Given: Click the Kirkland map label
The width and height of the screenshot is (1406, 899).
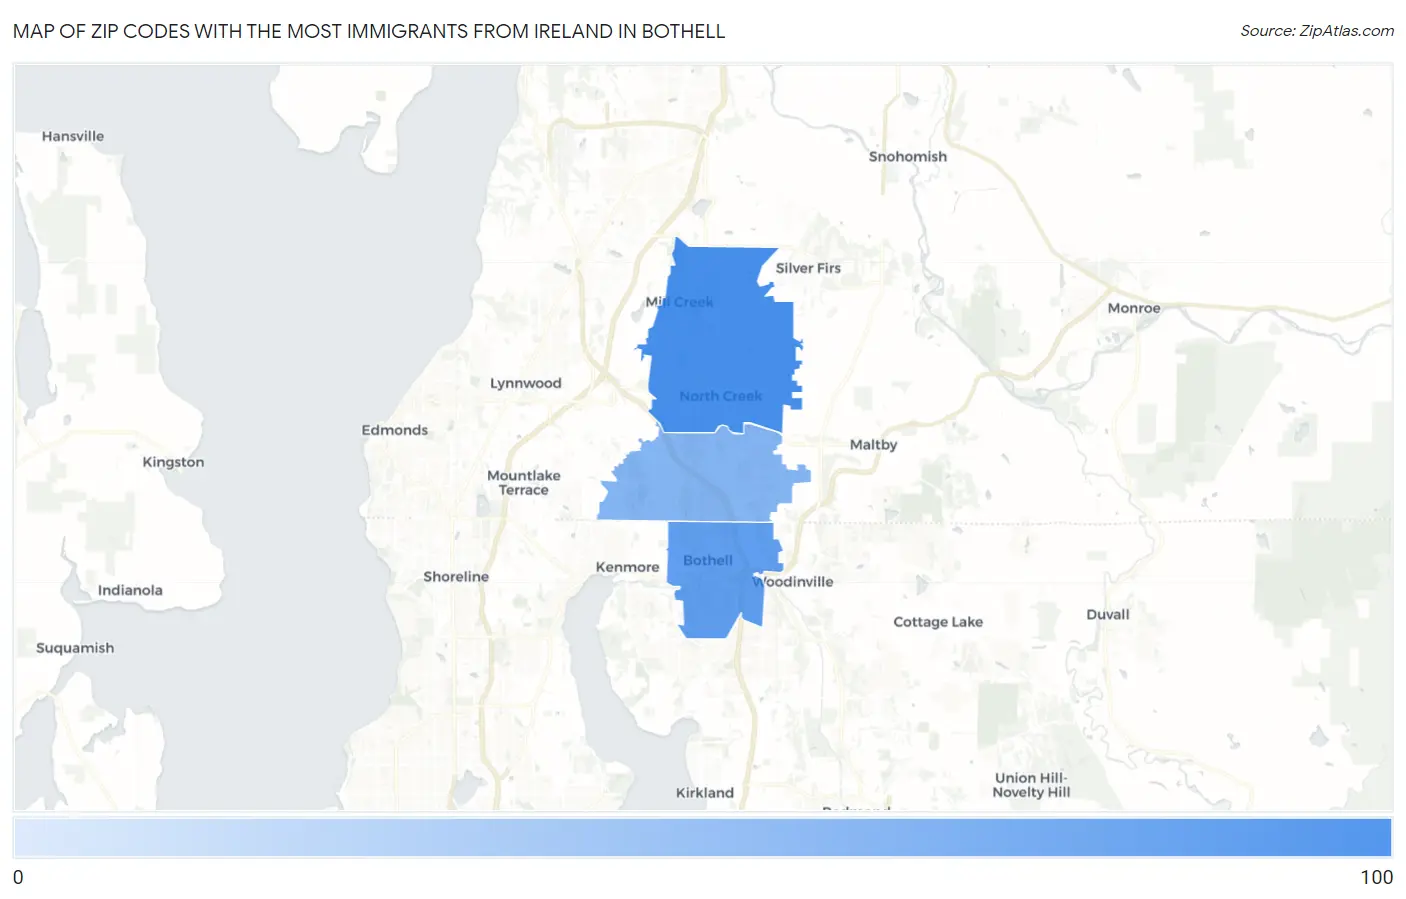Looking at the screenshot, I should point(705,793).
